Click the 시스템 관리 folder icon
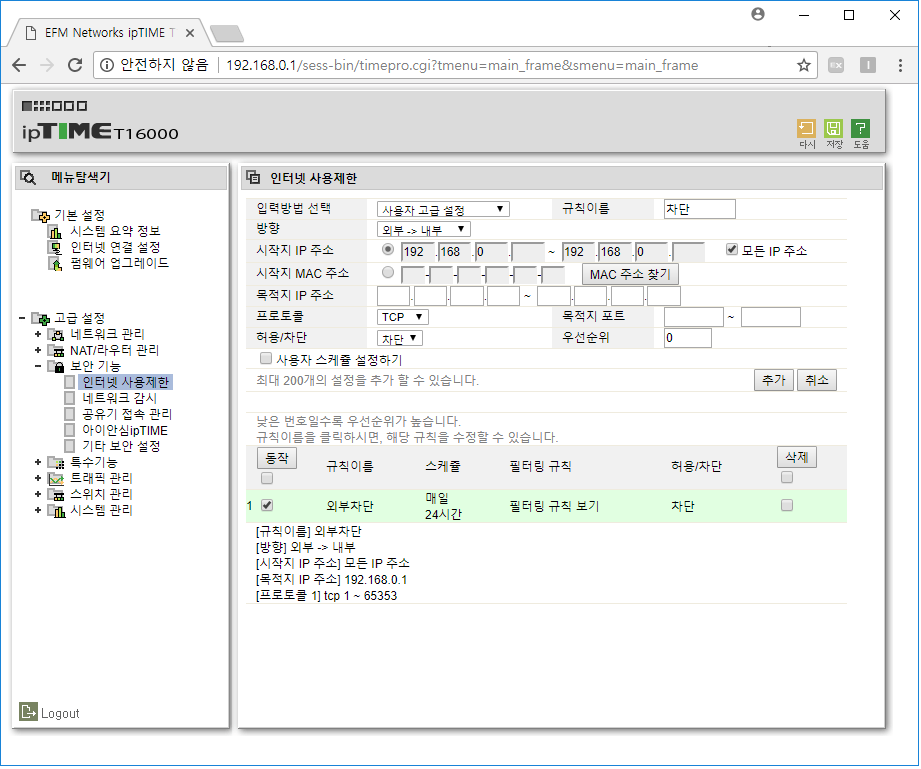 click(x=56, y=512)
